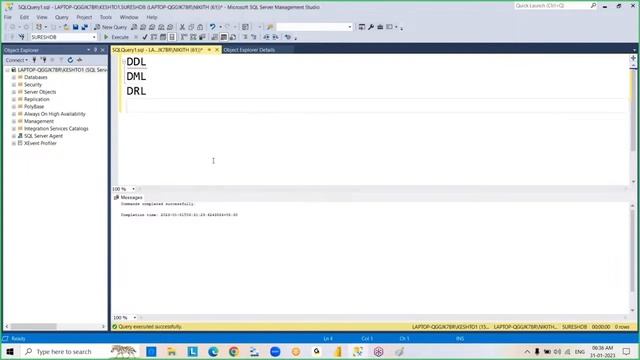
Task: Open the Edit menu
Action: pos(24,17)
